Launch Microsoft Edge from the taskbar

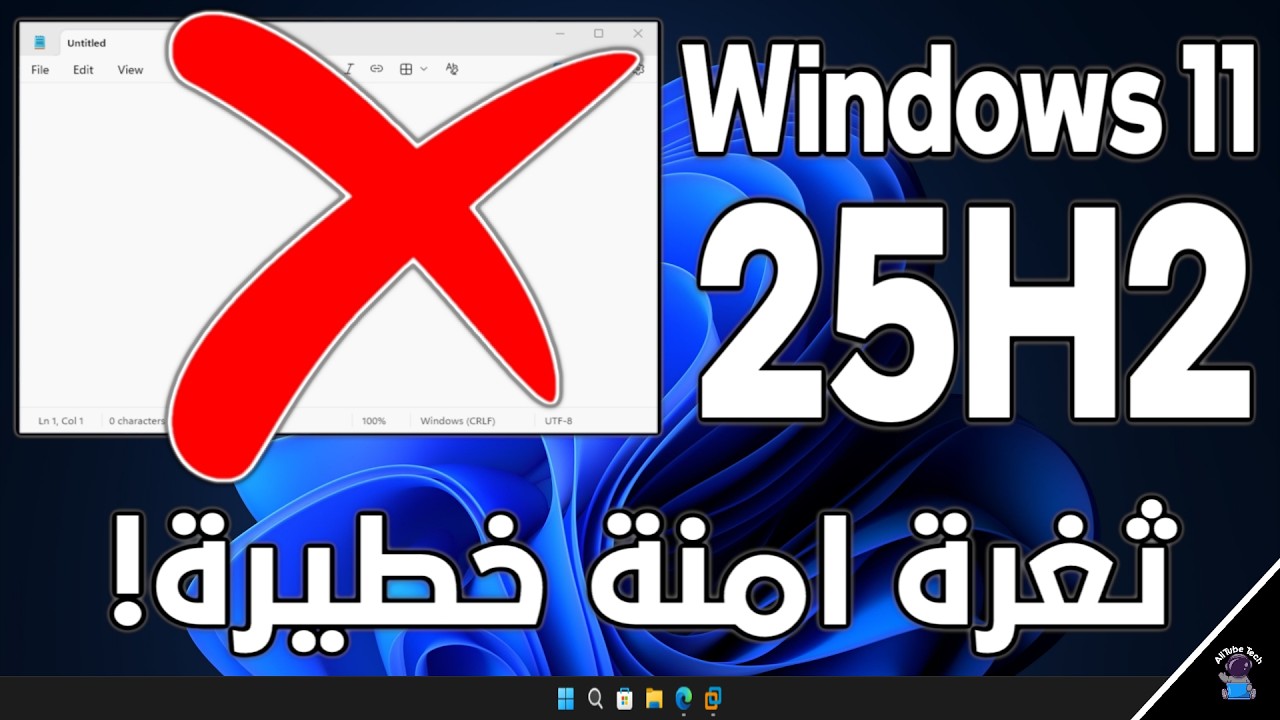point(684,698)
